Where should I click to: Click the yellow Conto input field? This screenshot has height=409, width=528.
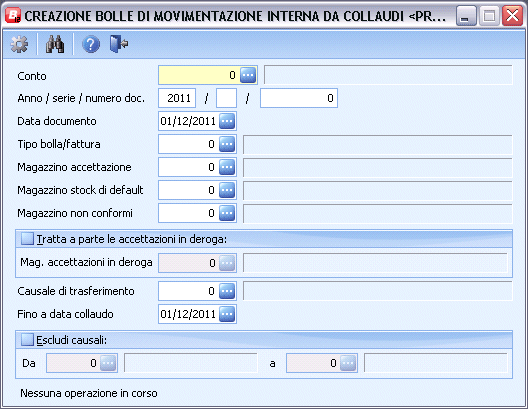tap(199, 75)
